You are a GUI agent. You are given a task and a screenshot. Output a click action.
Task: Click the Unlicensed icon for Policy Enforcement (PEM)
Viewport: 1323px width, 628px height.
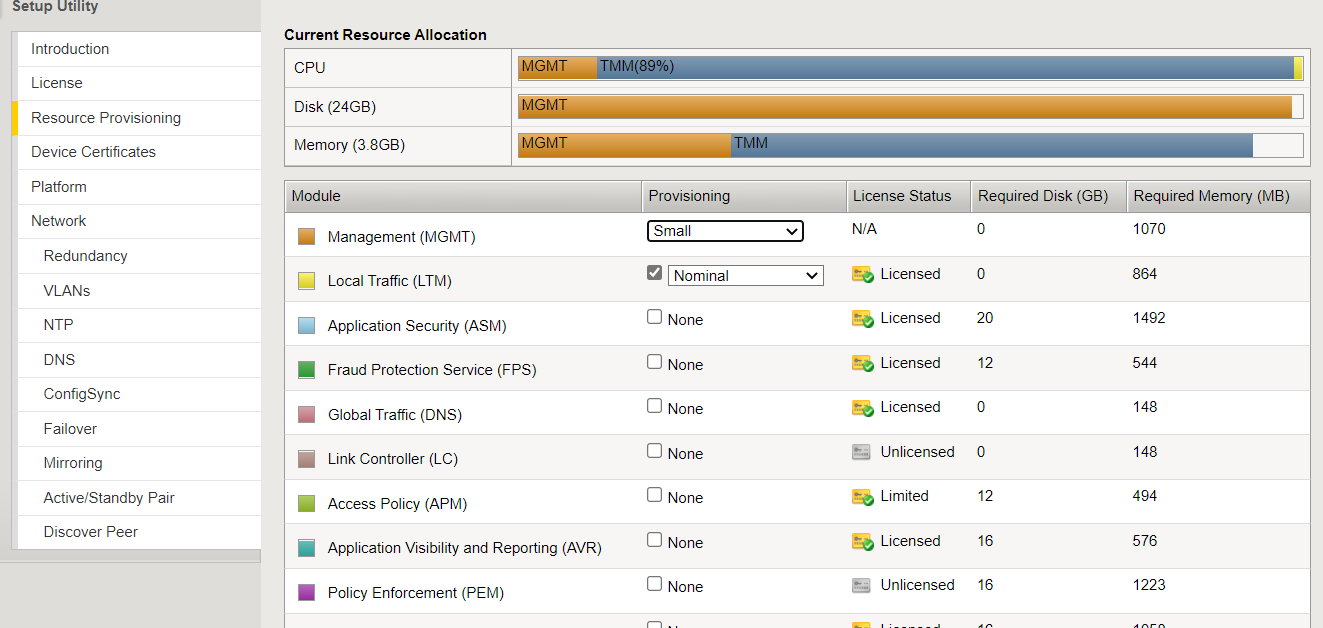862,585
